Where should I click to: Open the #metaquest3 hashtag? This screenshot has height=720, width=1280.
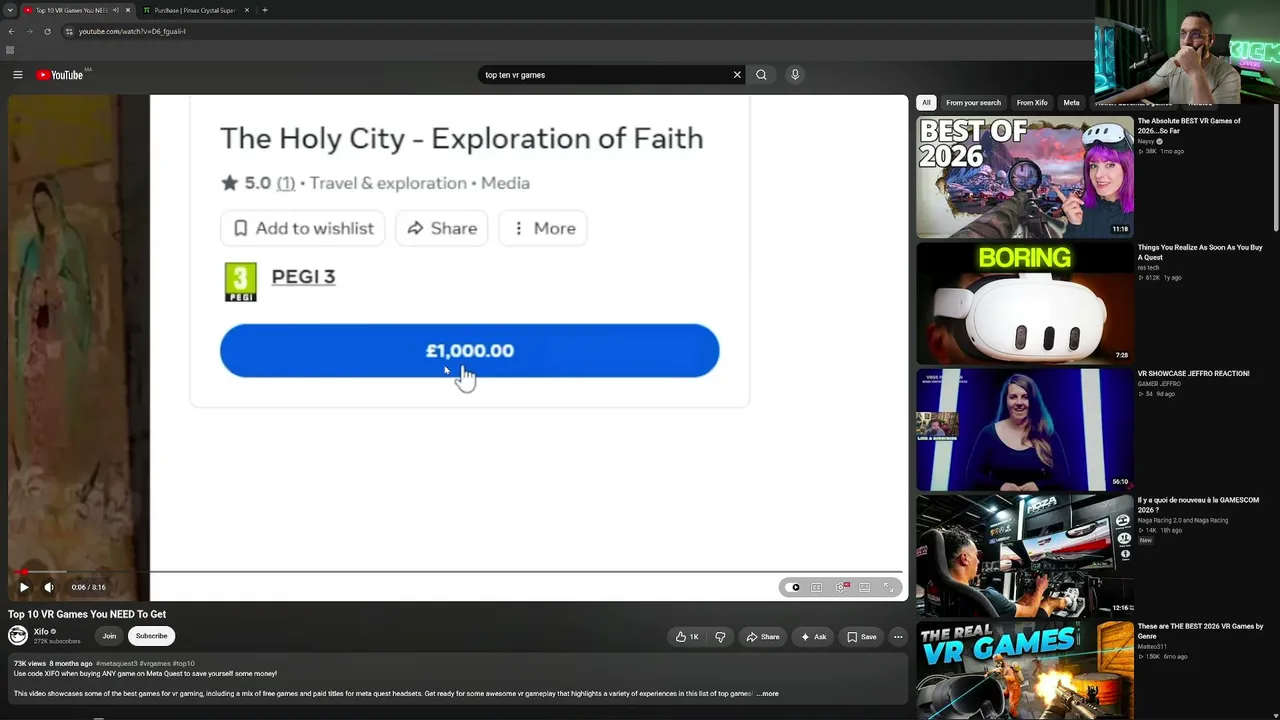[x=117, y=664]
